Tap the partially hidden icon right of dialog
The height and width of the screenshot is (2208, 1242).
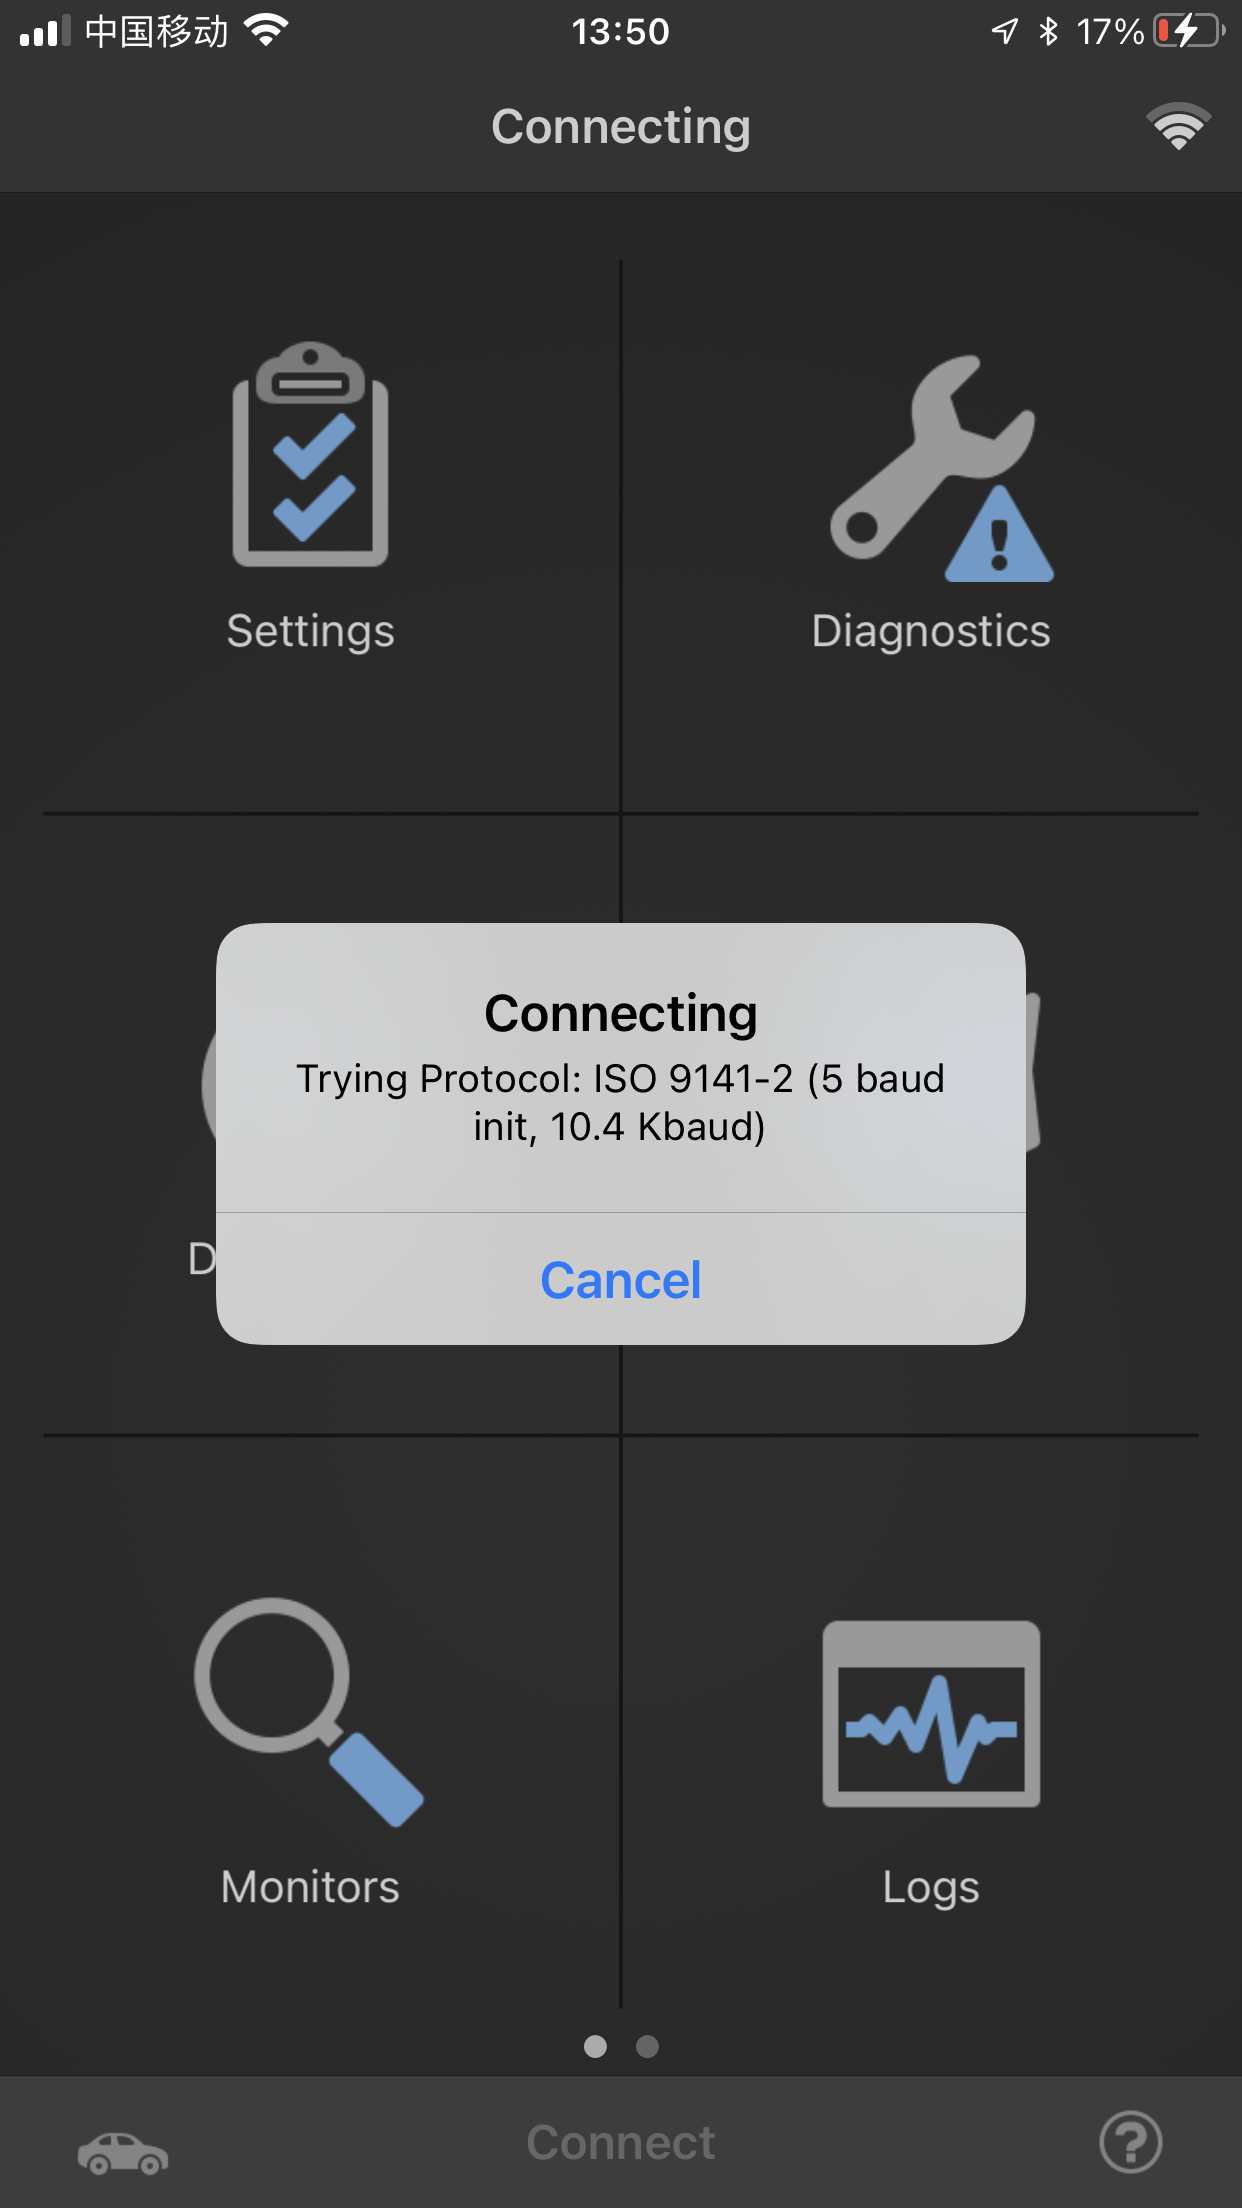(x=1034, y=1071)
